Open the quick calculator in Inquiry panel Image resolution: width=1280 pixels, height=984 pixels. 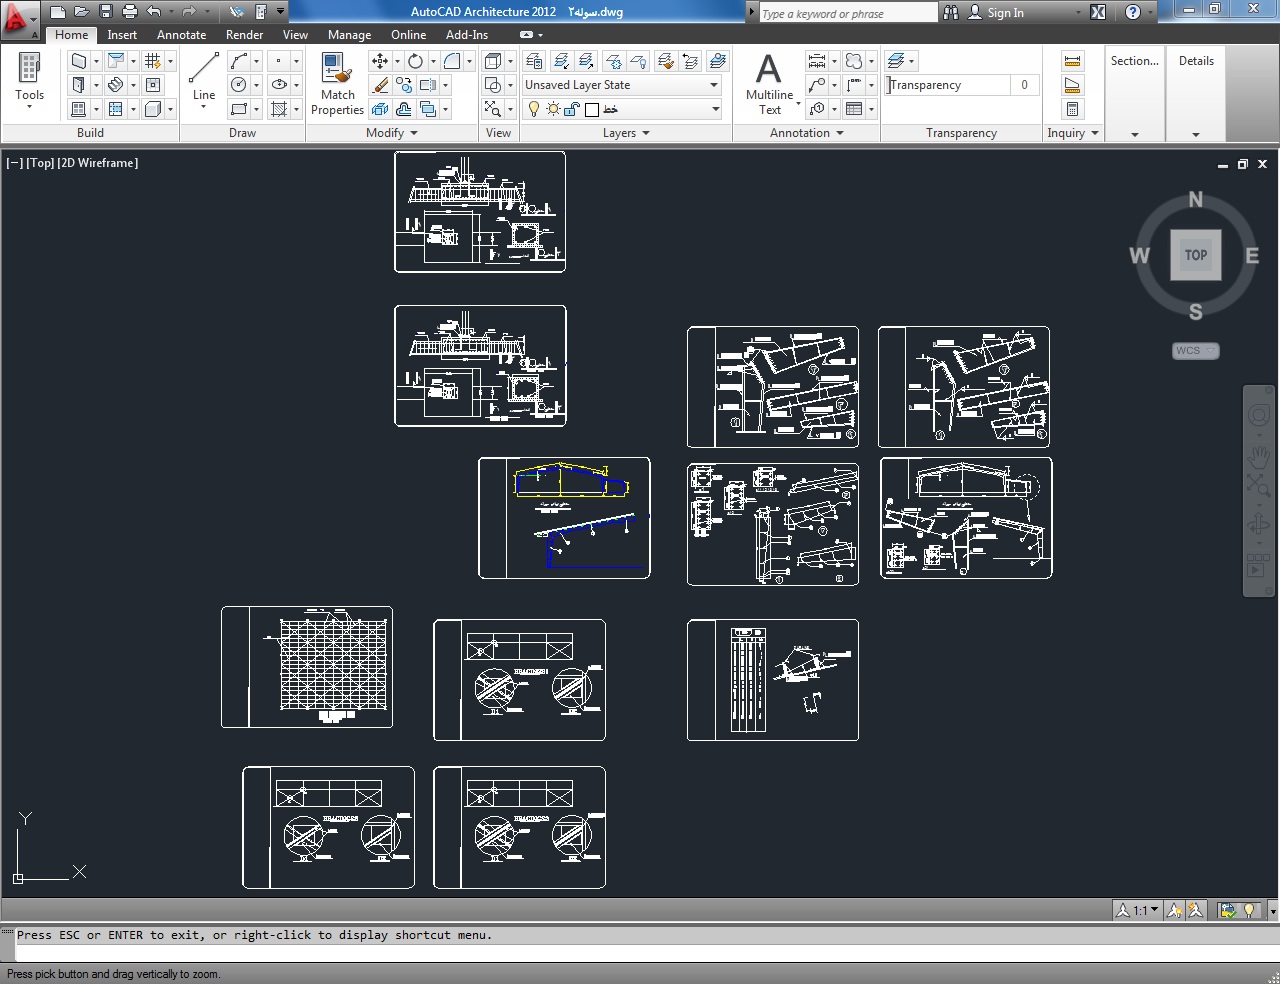click(x=1072, y=109)
